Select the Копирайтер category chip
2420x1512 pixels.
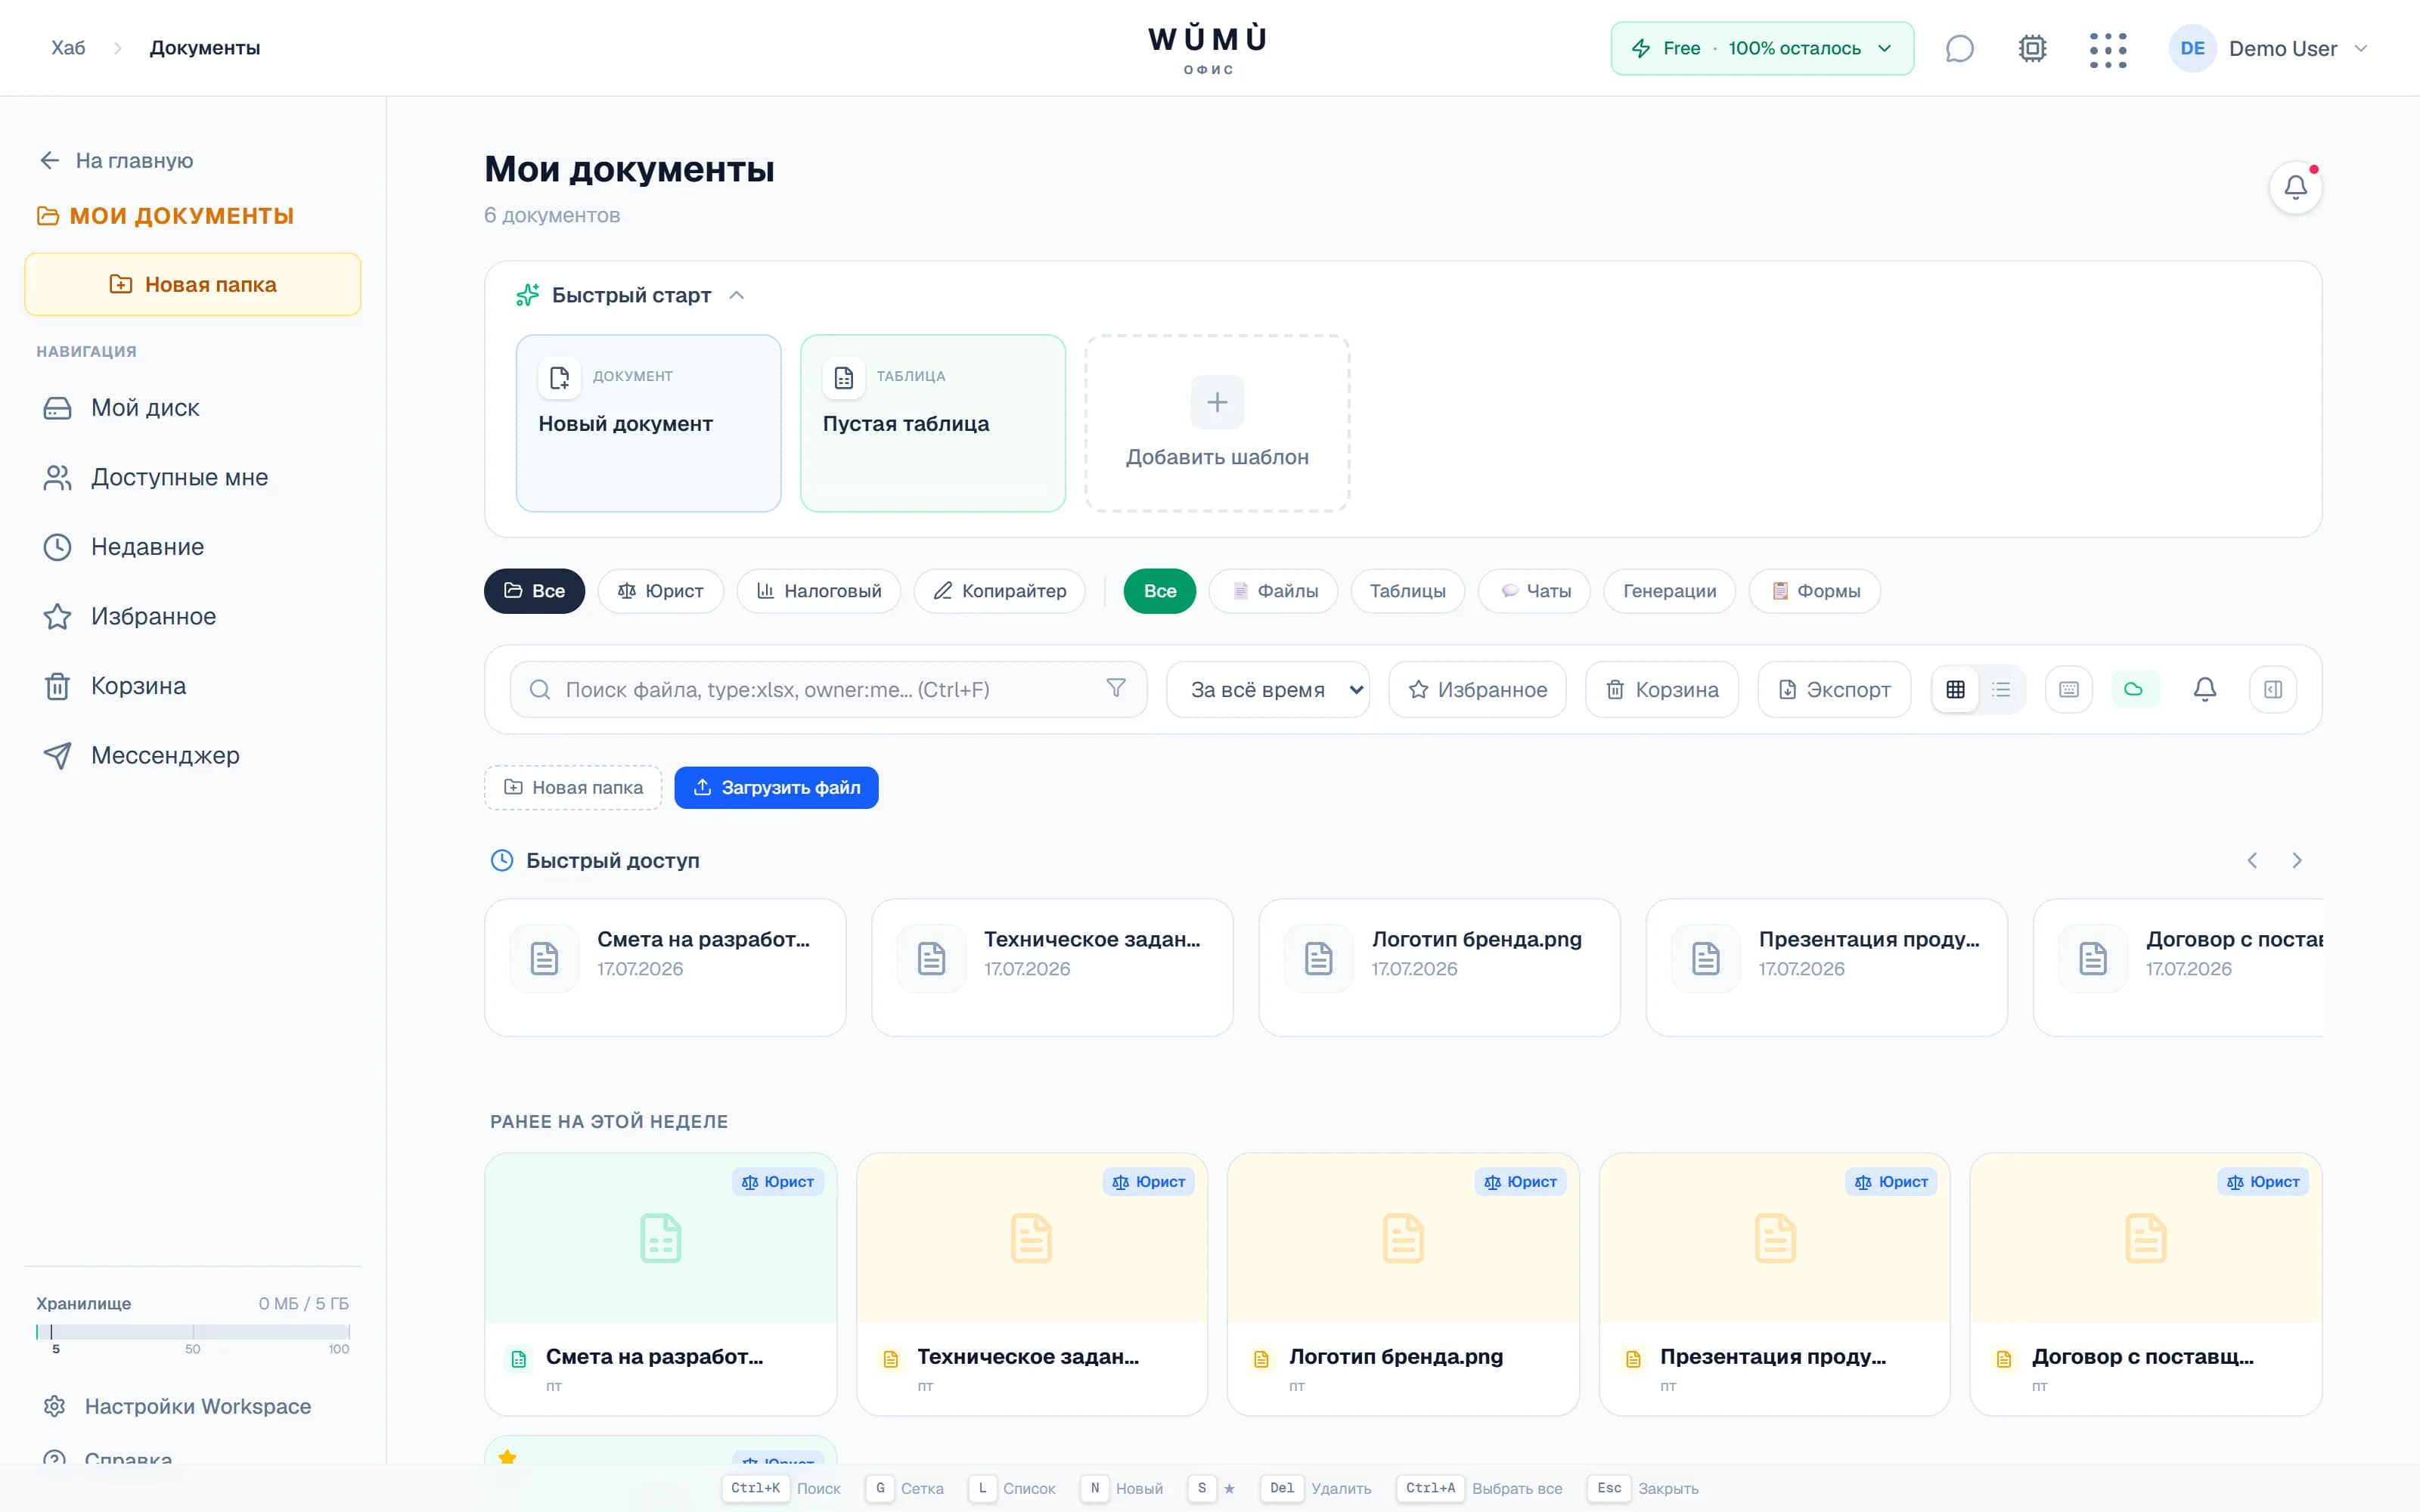coord(999,591)
